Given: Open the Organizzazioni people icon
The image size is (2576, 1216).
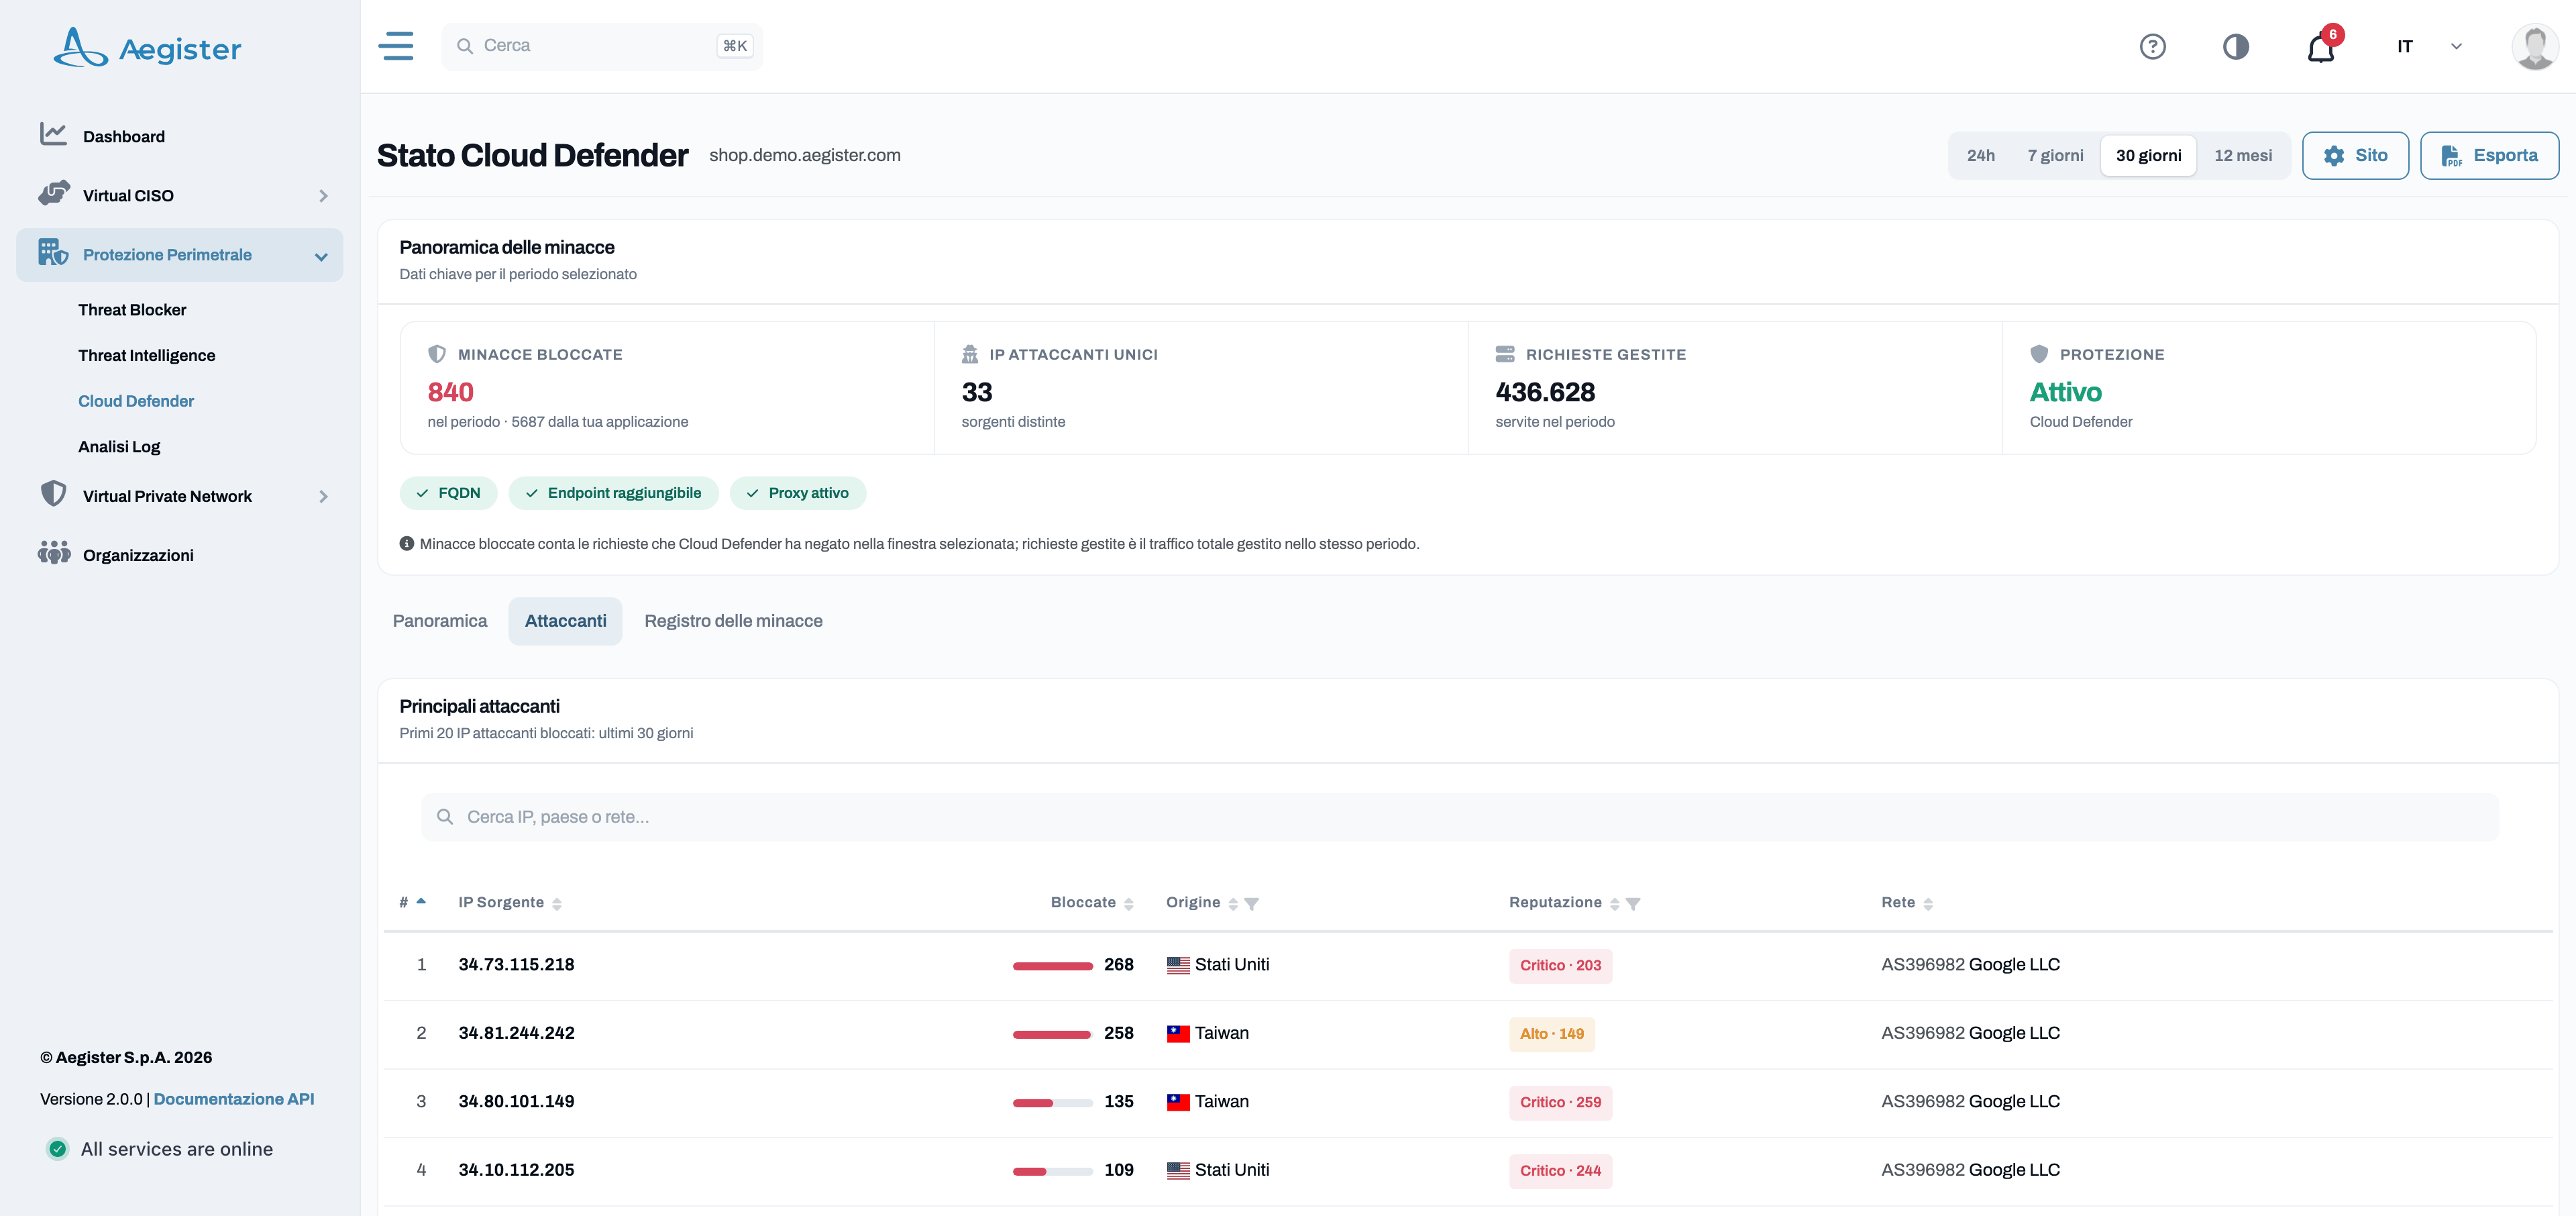Looking at the screenshot, I should point(54,553).
